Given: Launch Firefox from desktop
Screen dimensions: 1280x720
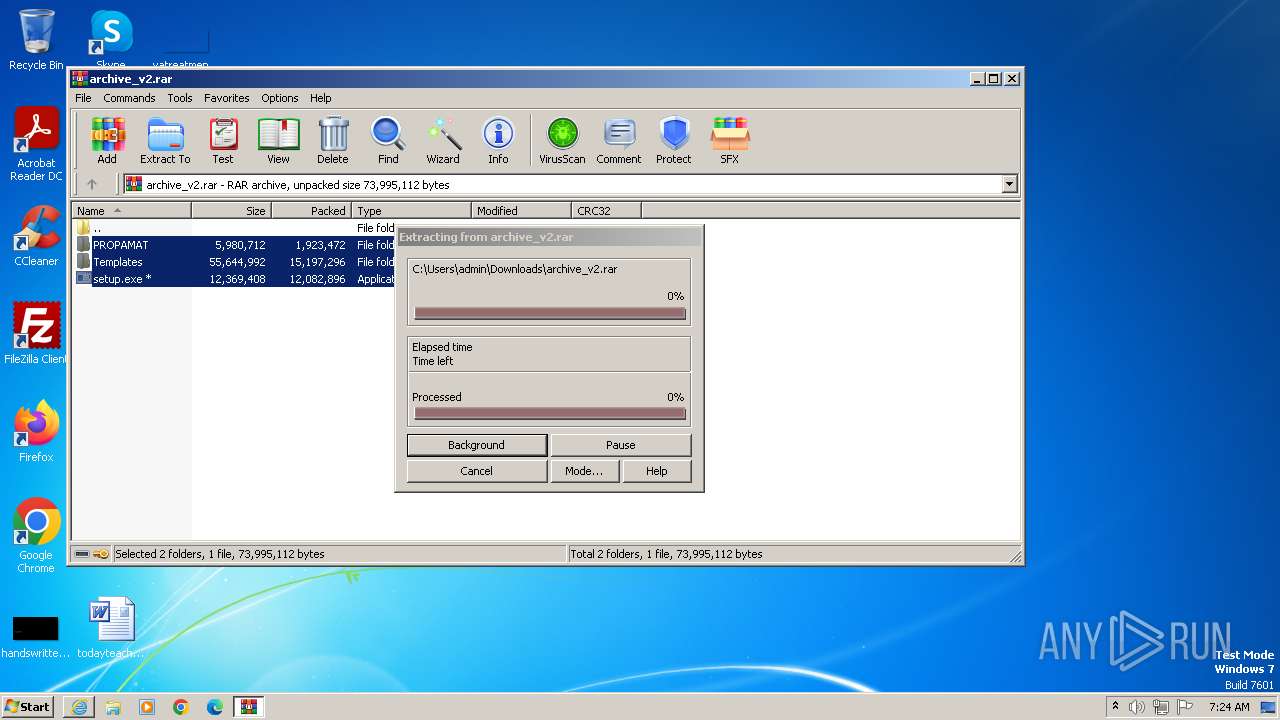Looking at the screenshot, I should tap(36, 431).
